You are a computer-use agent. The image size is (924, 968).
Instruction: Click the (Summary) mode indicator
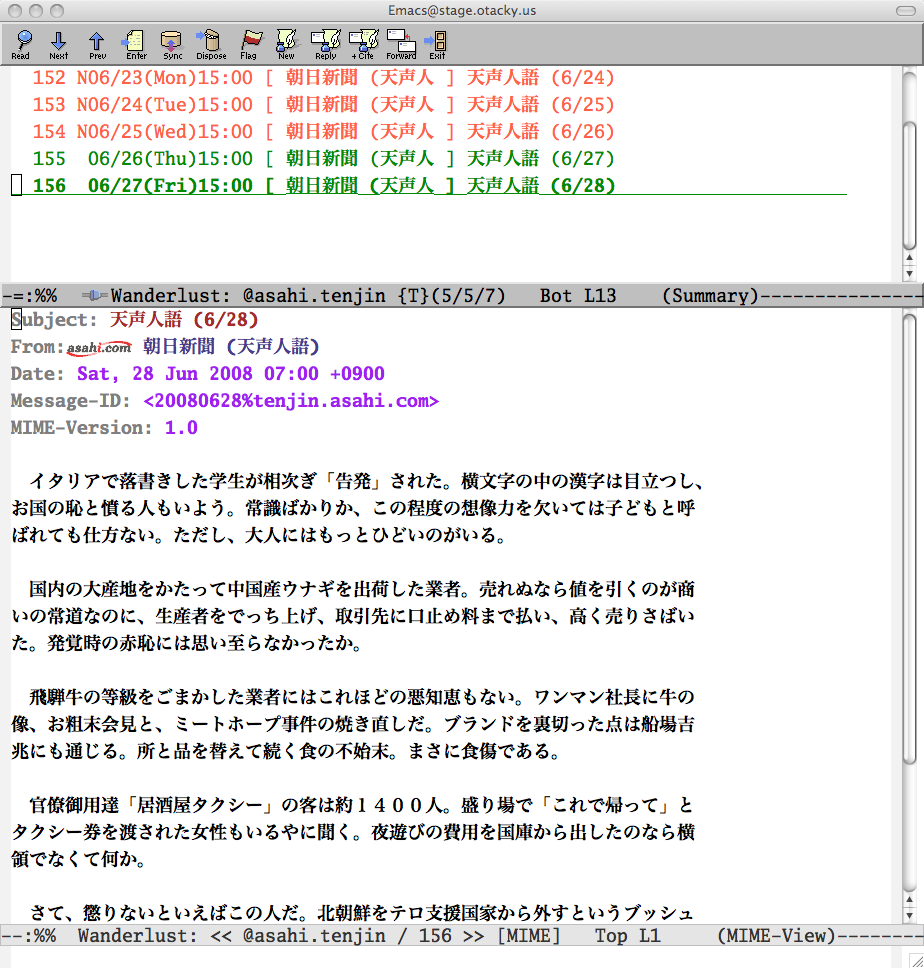click(710, 296)
